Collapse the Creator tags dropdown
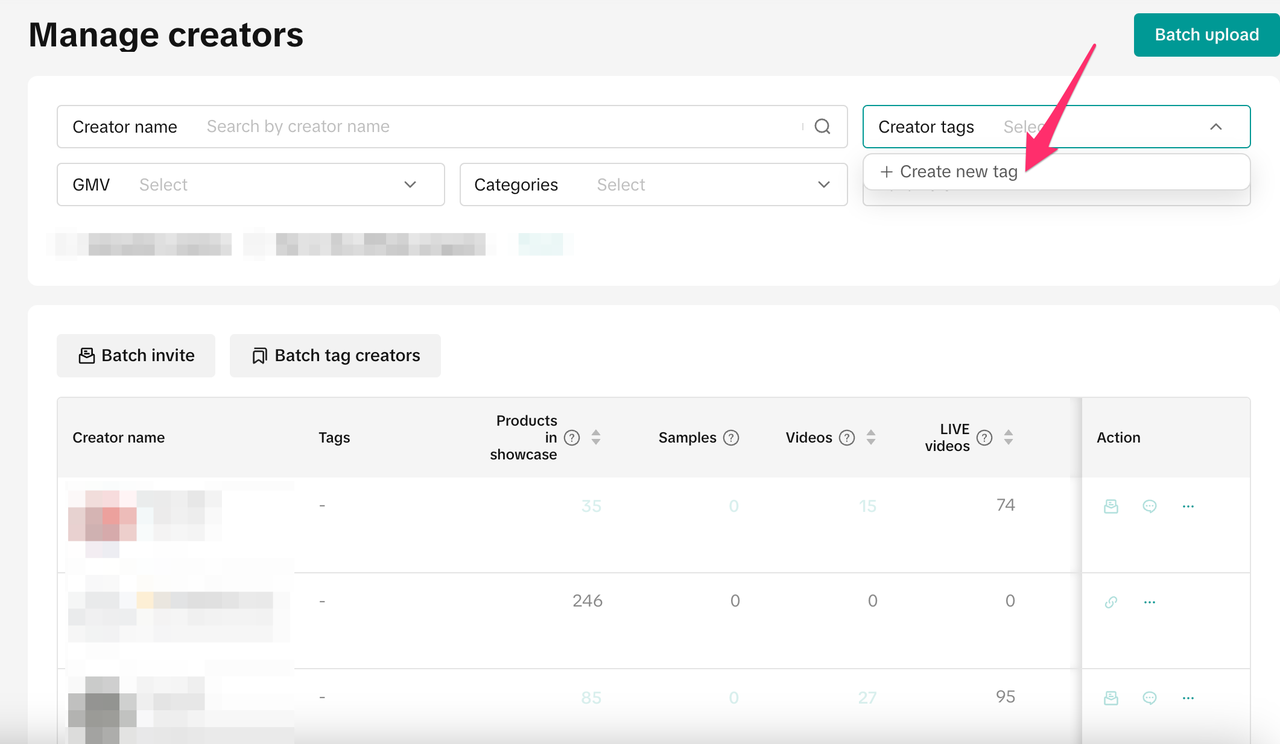This screenshot has width=1280, height=744. point(1215,127)
